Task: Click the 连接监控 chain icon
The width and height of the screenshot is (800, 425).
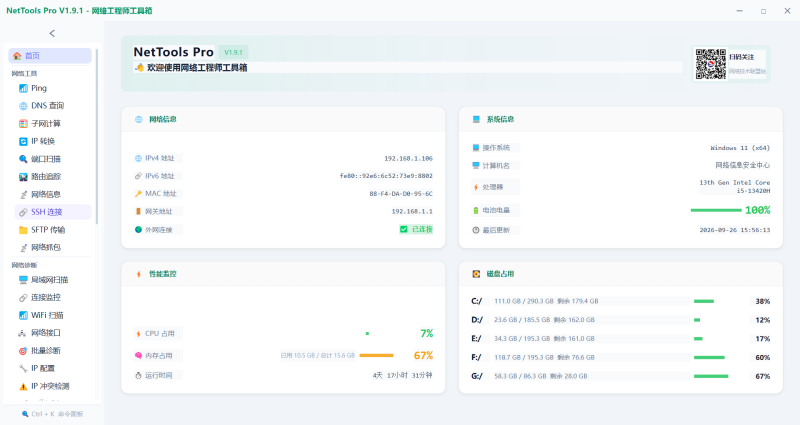Action: coord(23,297)
